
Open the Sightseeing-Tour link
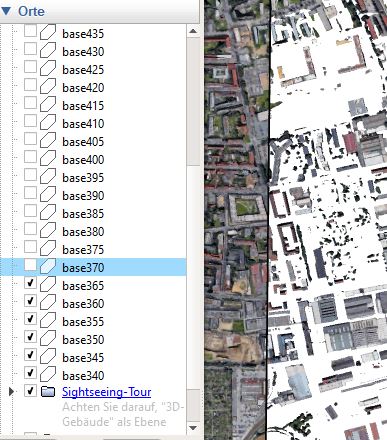[x=106, y=392]
